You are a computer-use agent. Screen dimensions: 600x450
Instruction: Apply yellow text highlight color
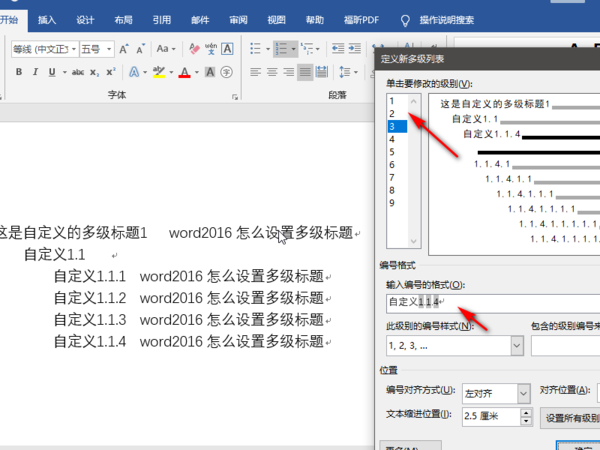point(158,72)
